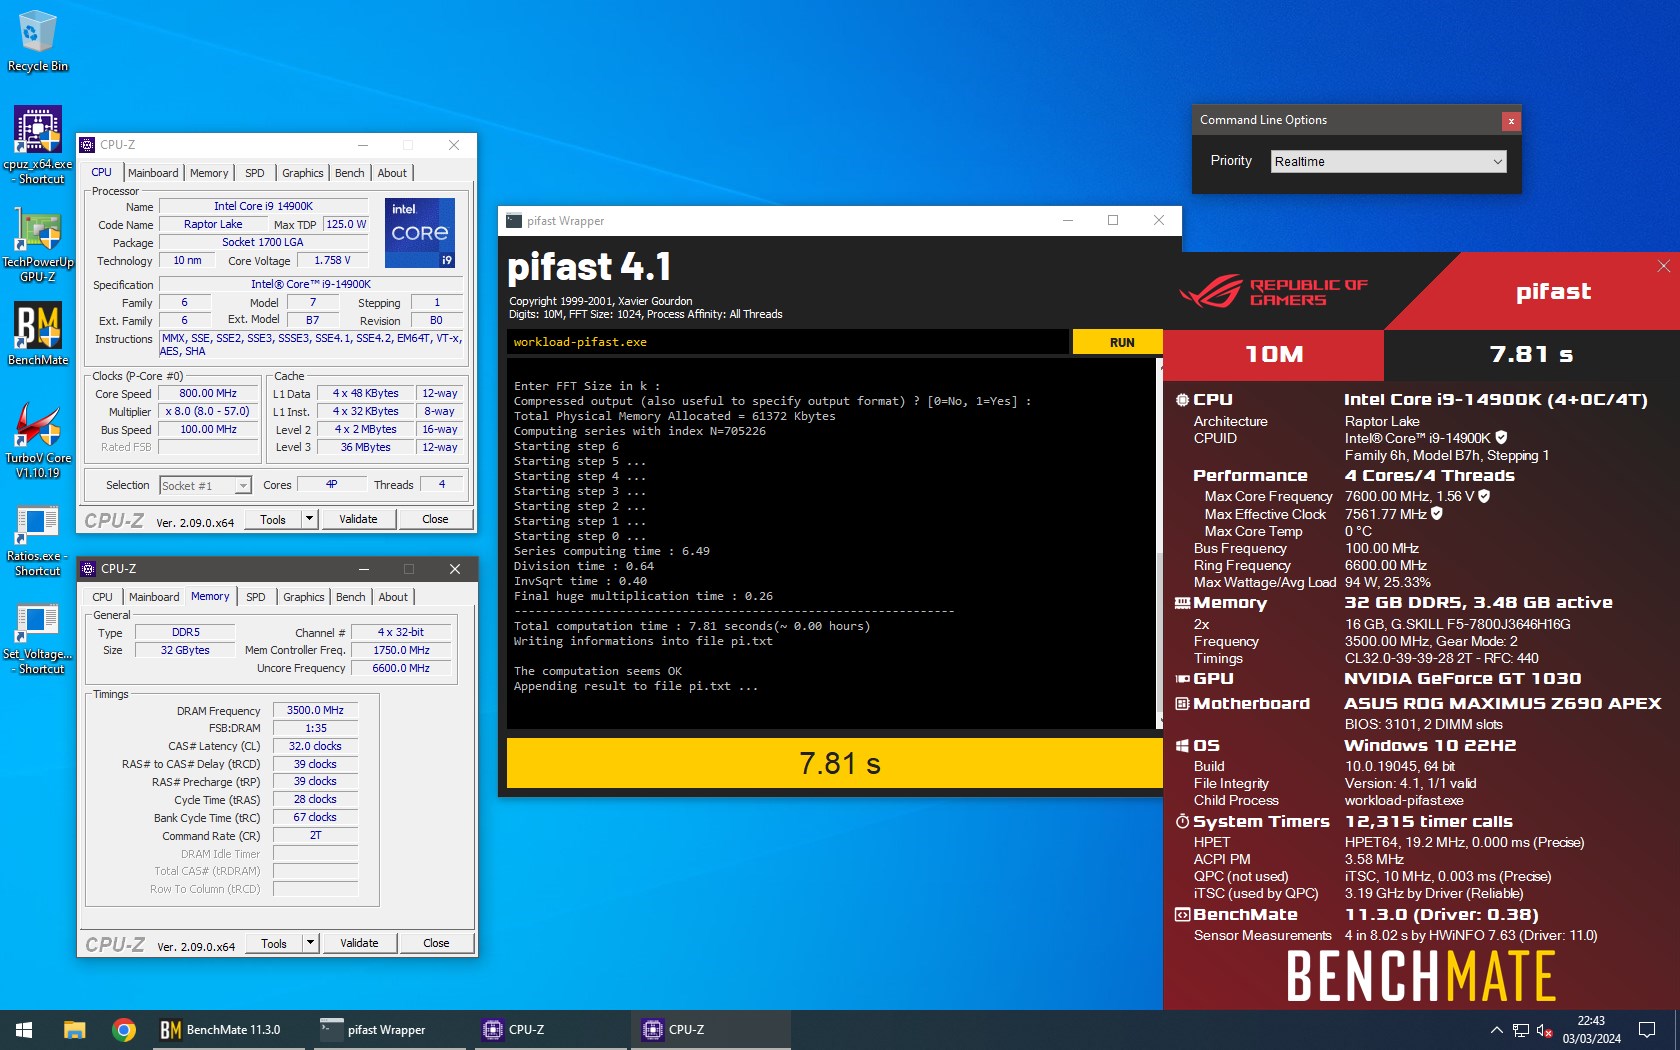
Task: Select CPU tab in top CPU-Z window
Action: click(x=102, y=173)
